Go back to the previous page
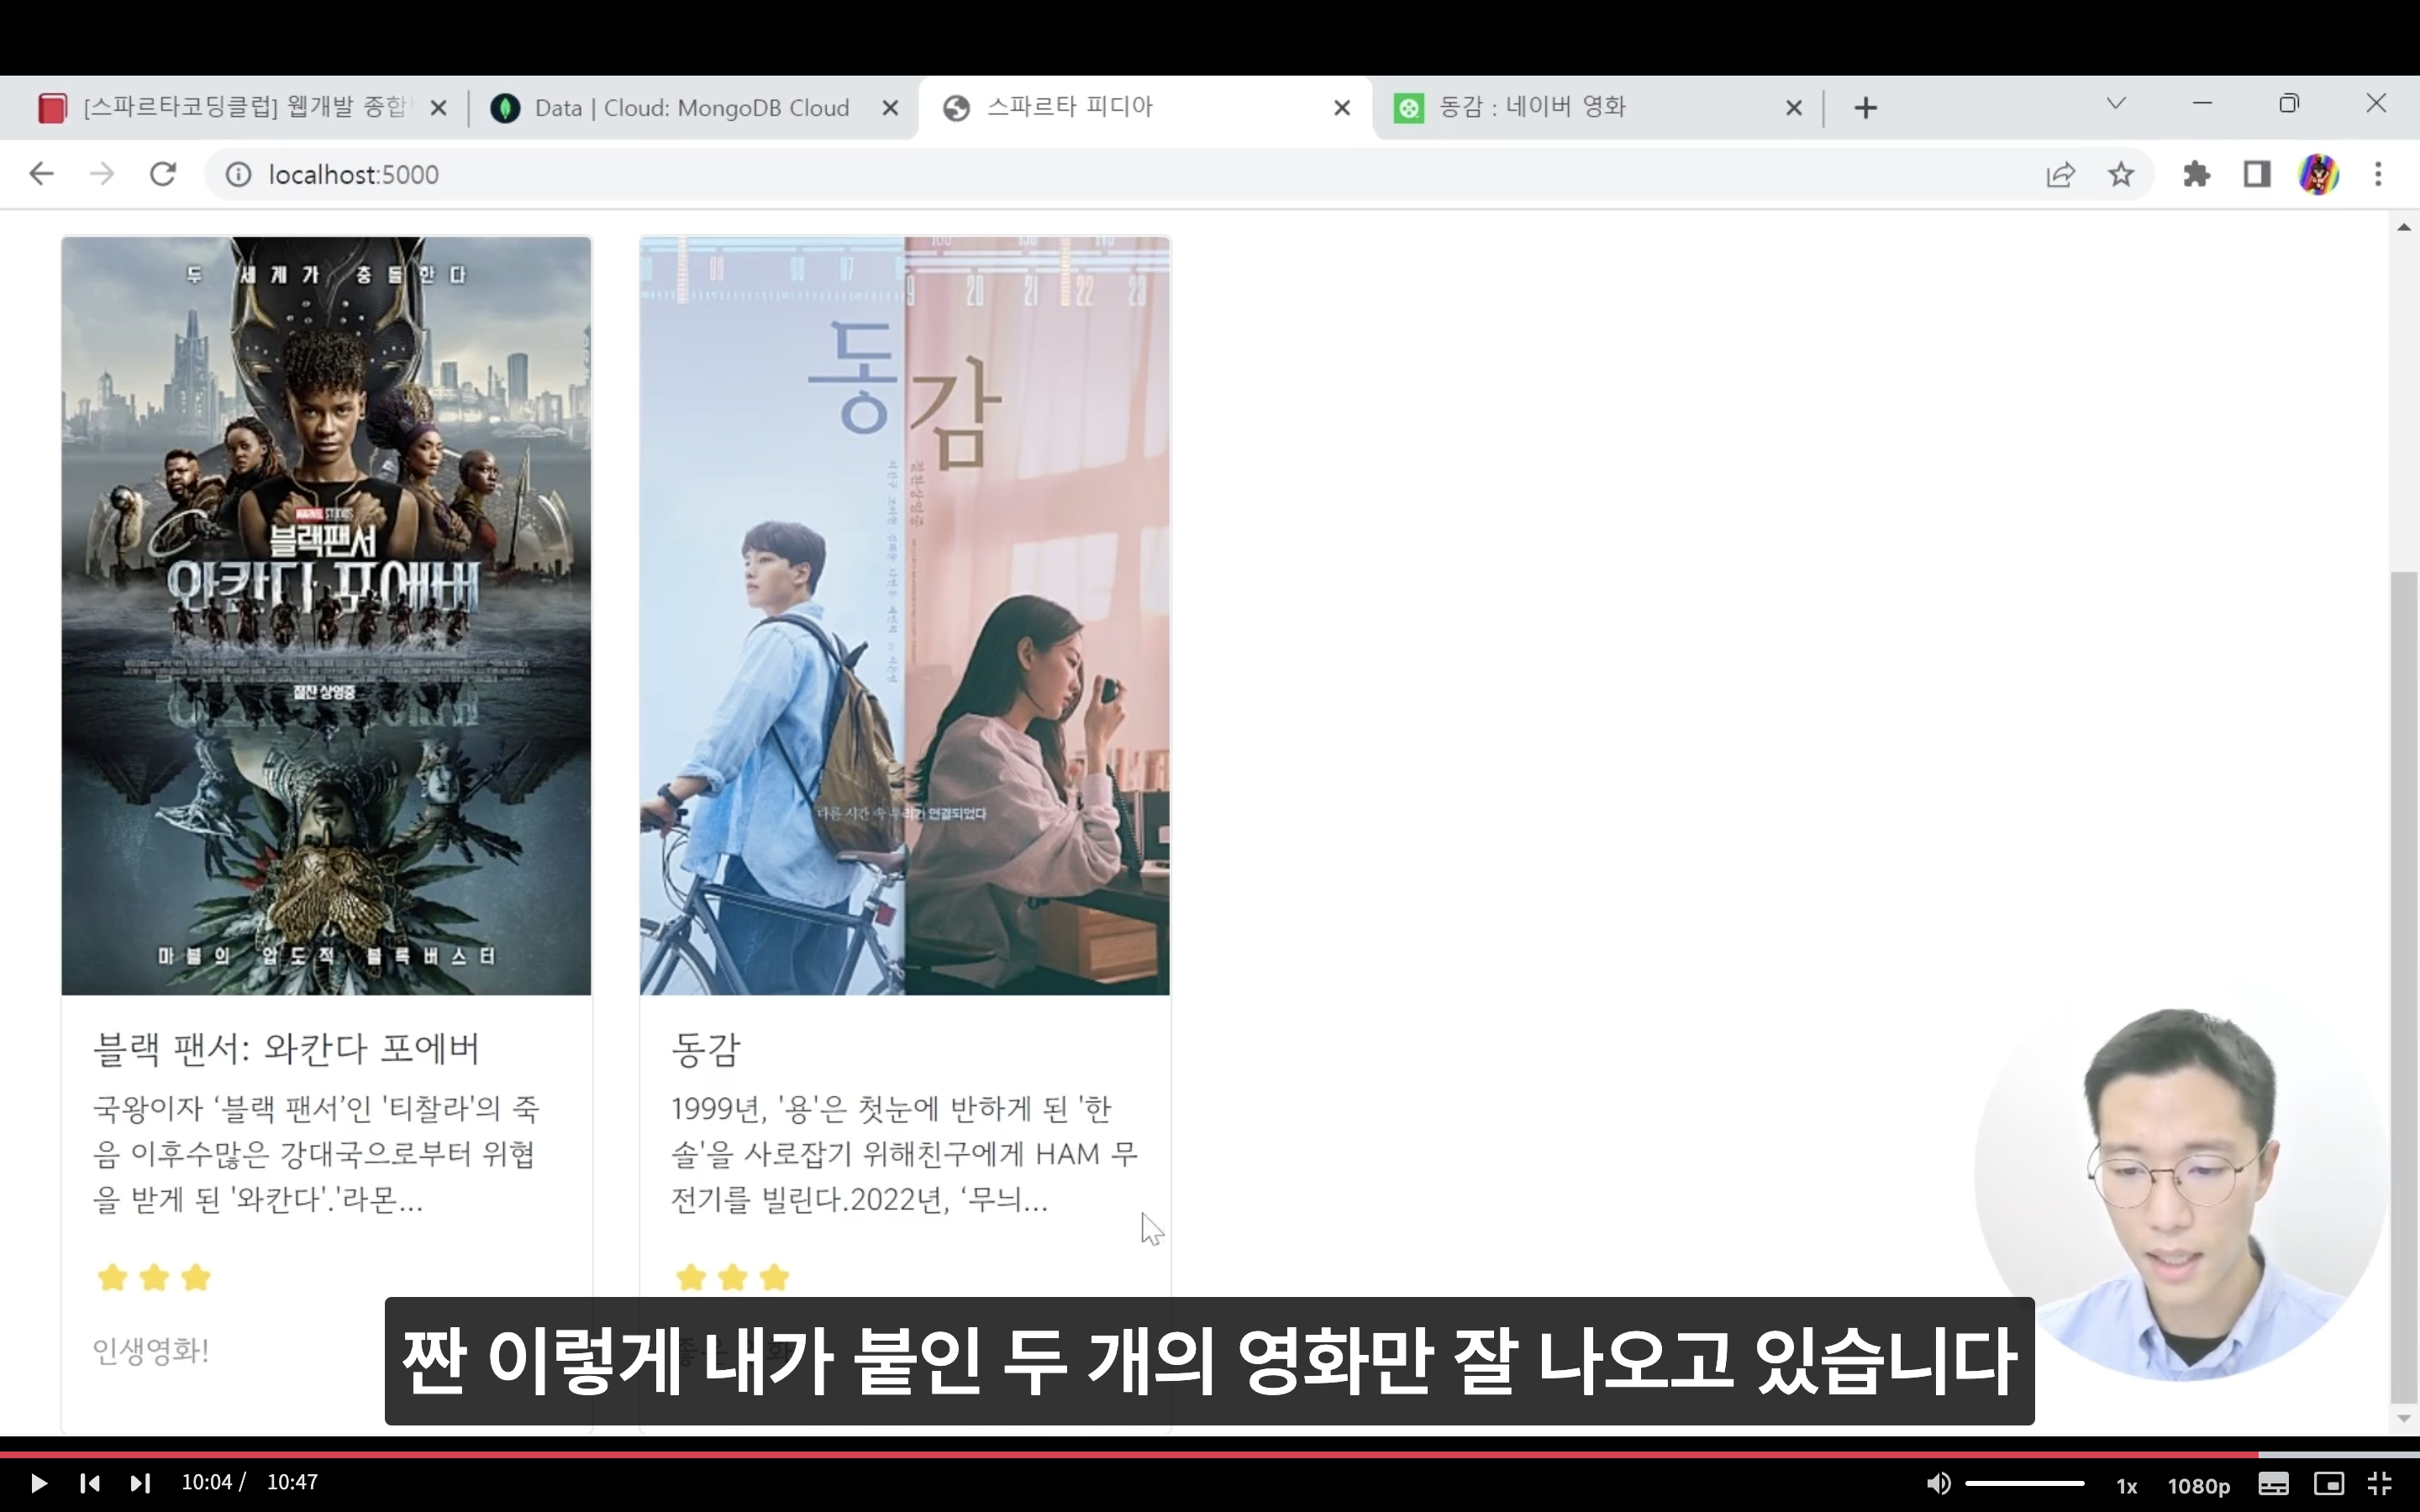 [x=41, y=174]
